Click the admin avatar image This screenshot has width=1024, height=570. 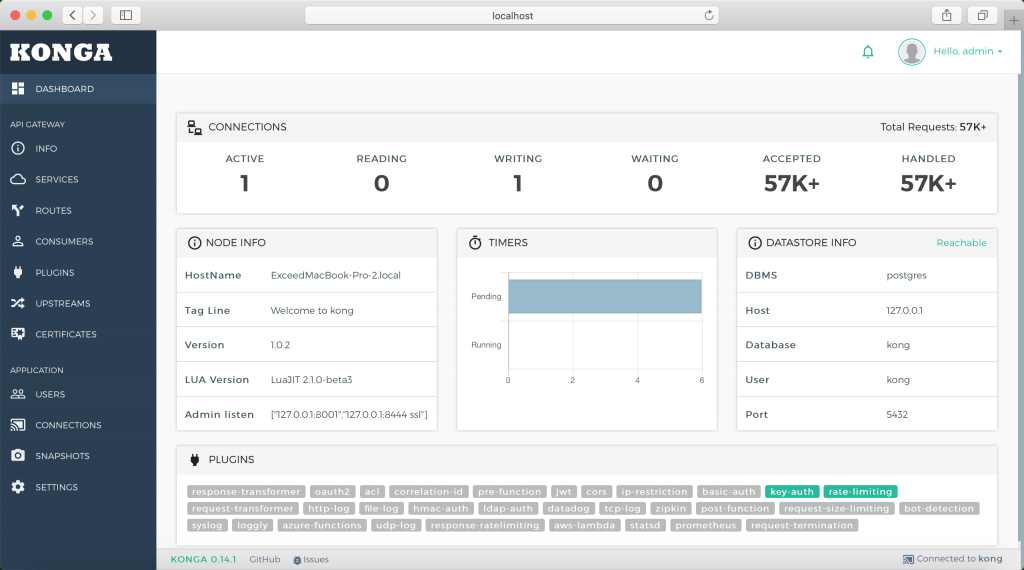point(912,52)
